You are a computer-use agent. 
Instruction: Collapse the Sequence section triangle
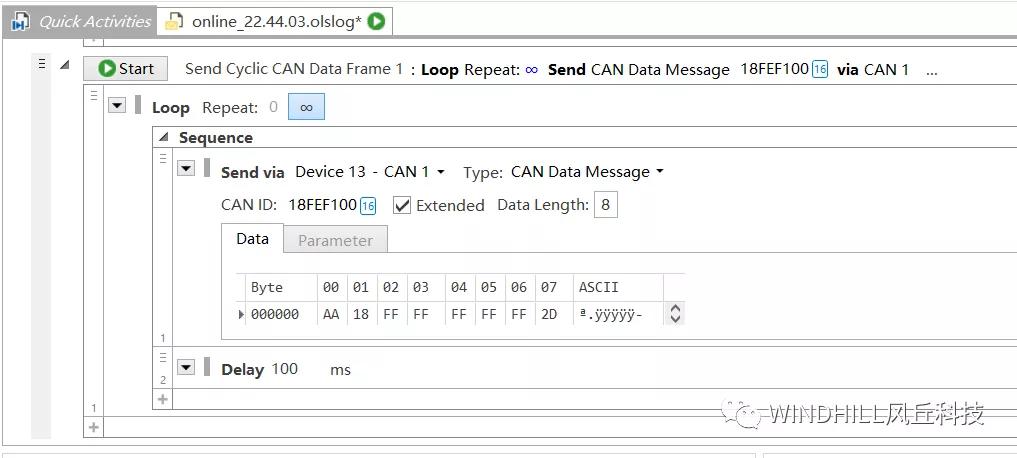(x=165, y=138)
